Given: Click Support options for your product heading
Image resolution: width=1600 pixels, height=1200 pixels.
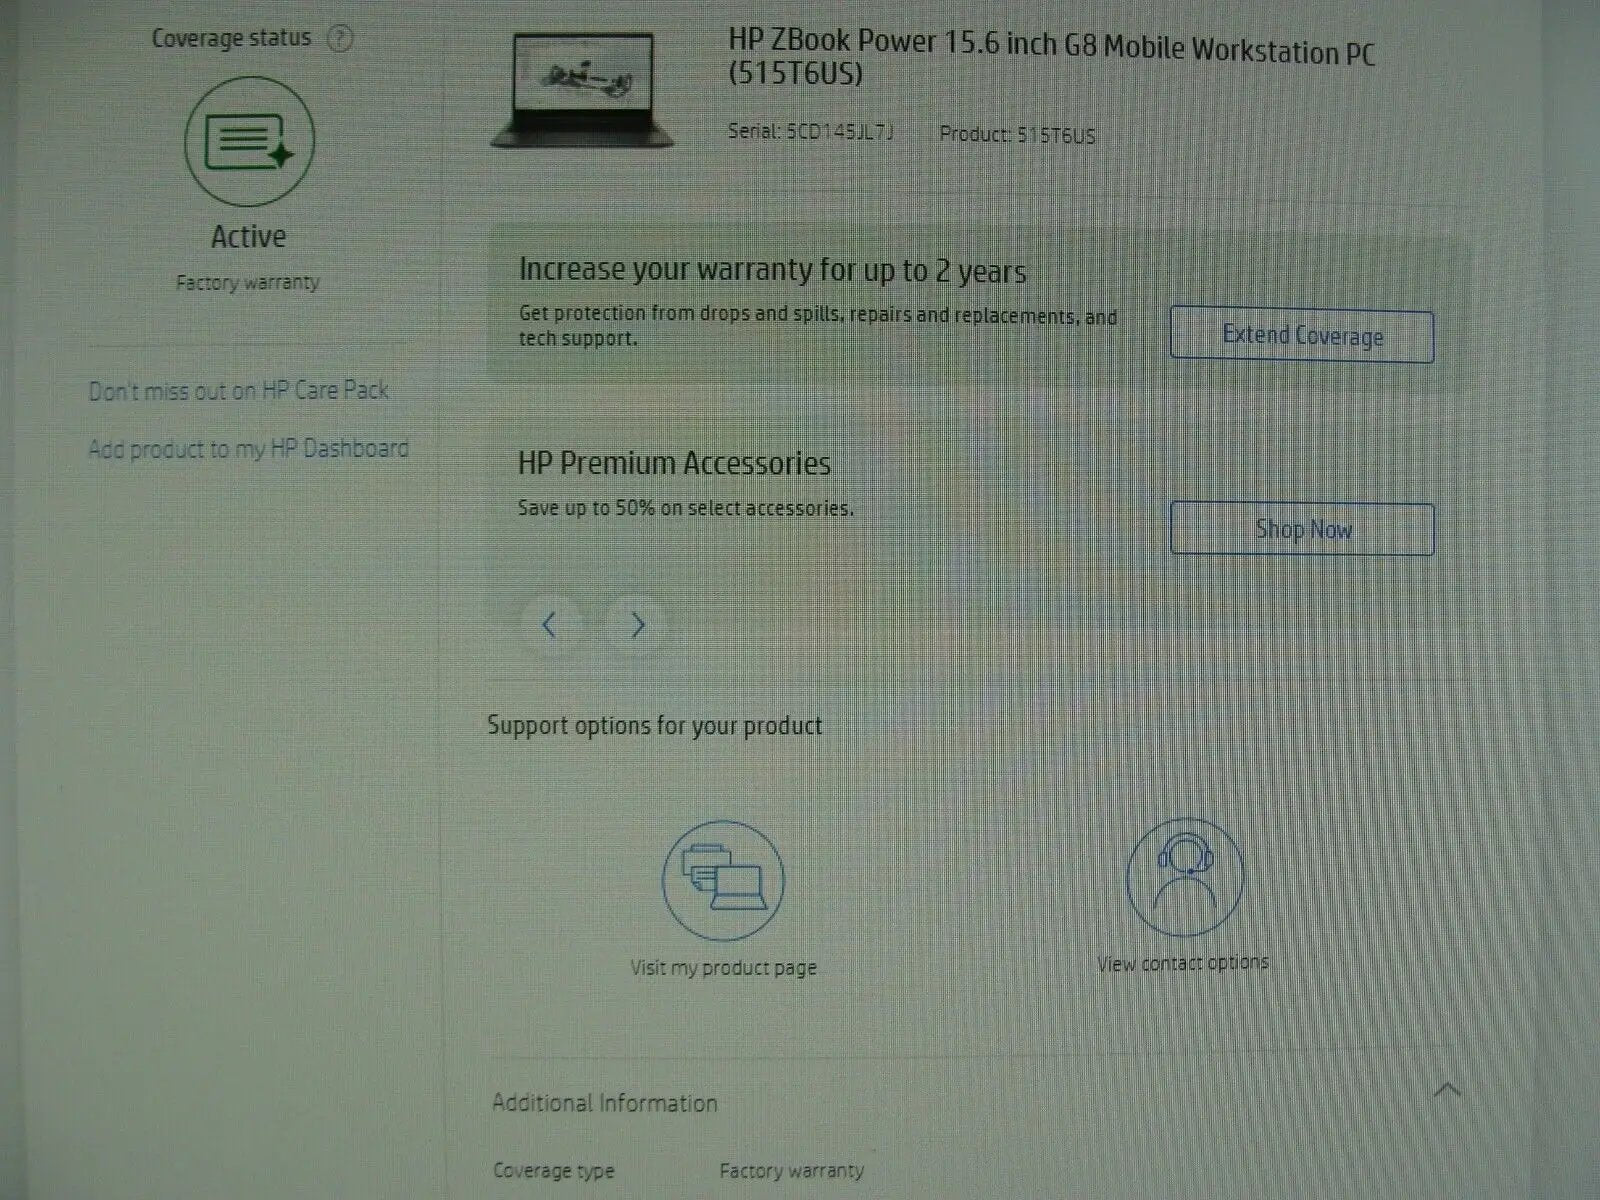Looking at the screenshot, I should click(654, 725).
